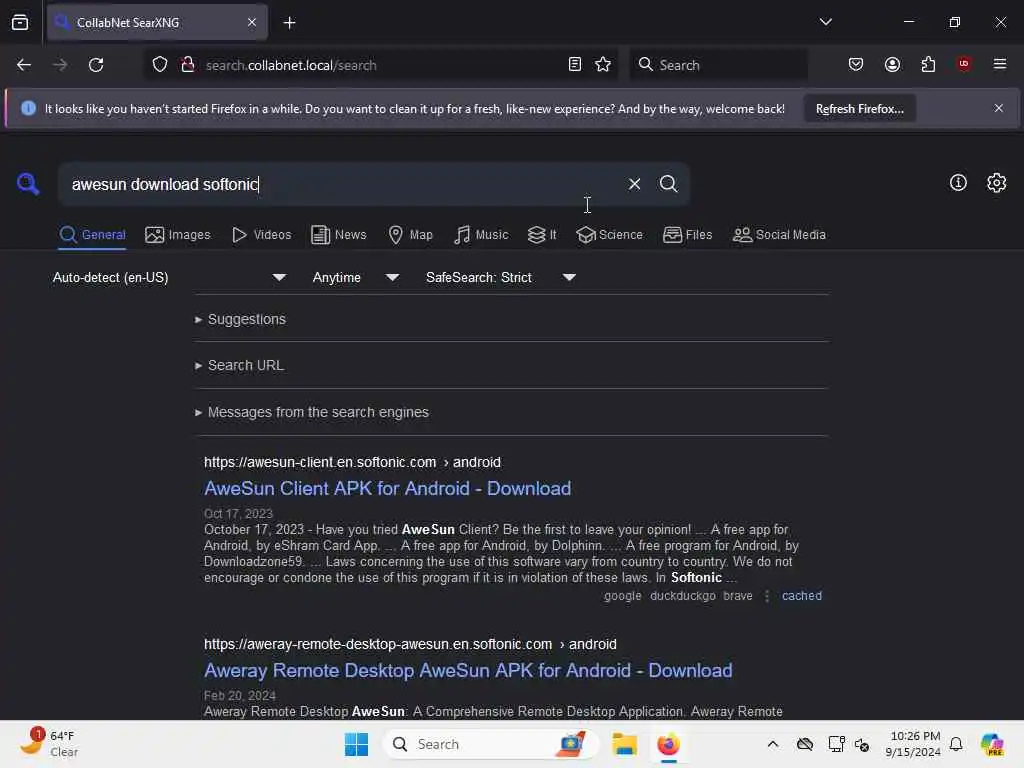
Task: Open weather widget 64°F Clear
Action: click(50, 744)
